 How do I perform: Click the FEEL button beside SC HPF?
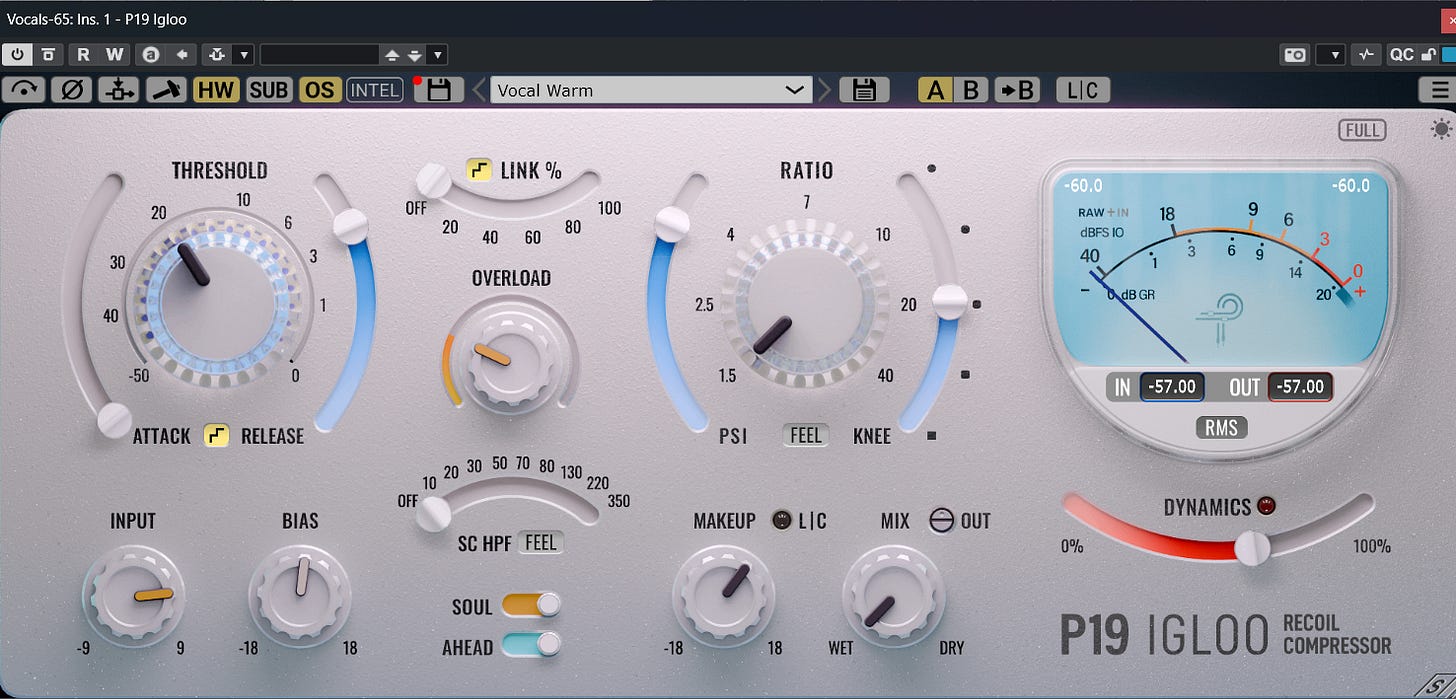coord(540,542)
